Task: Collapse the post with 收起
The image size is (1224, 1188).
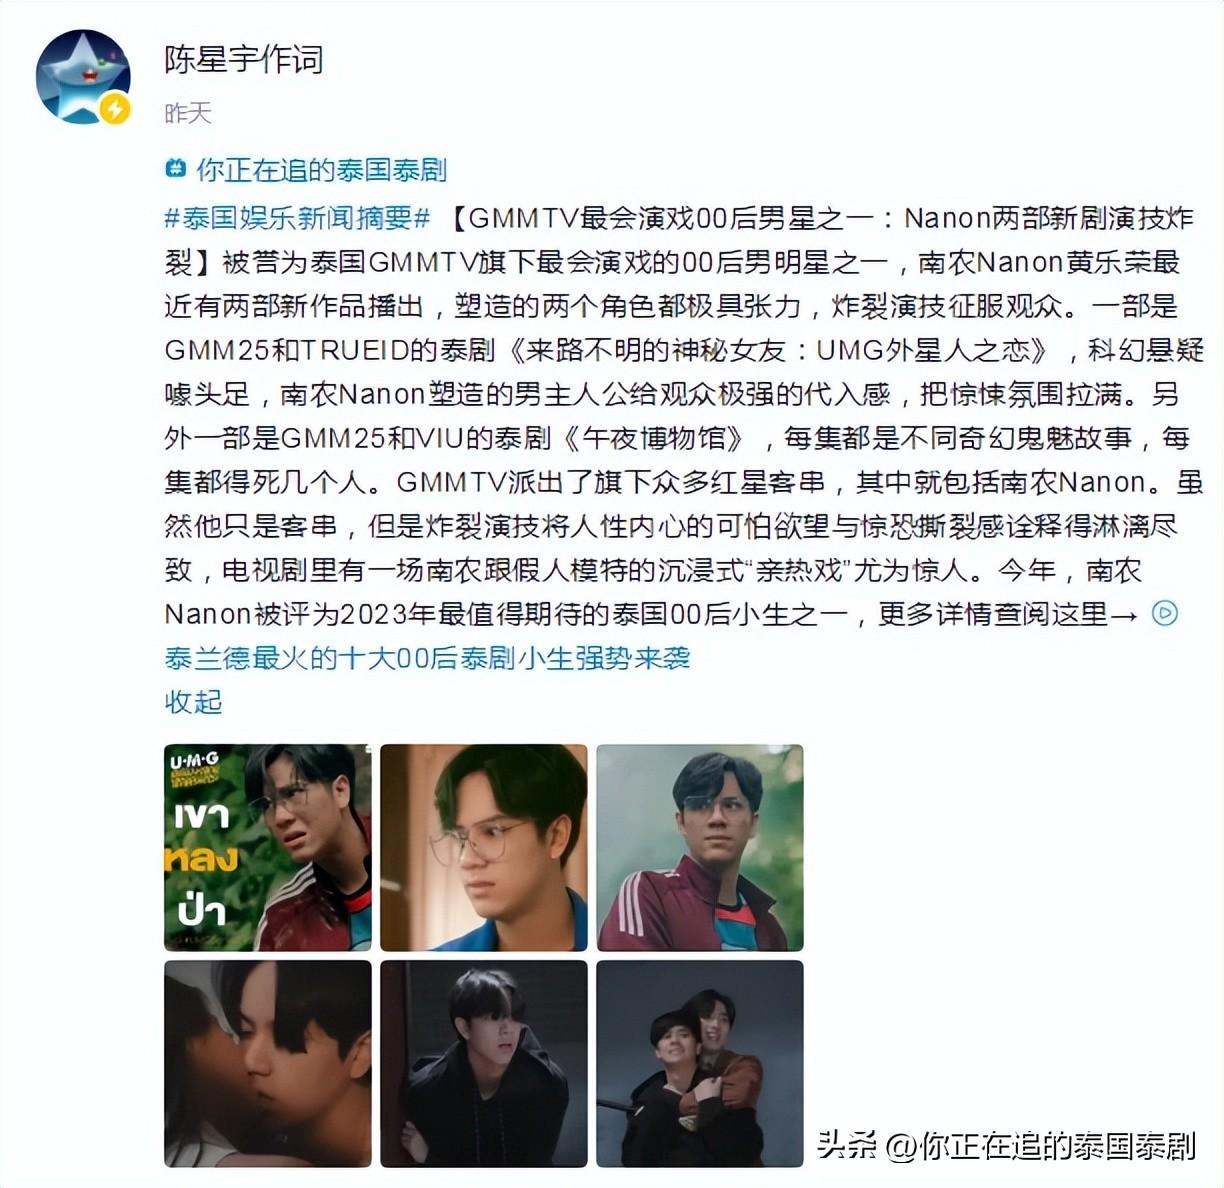Action: (x=193, y=701)
